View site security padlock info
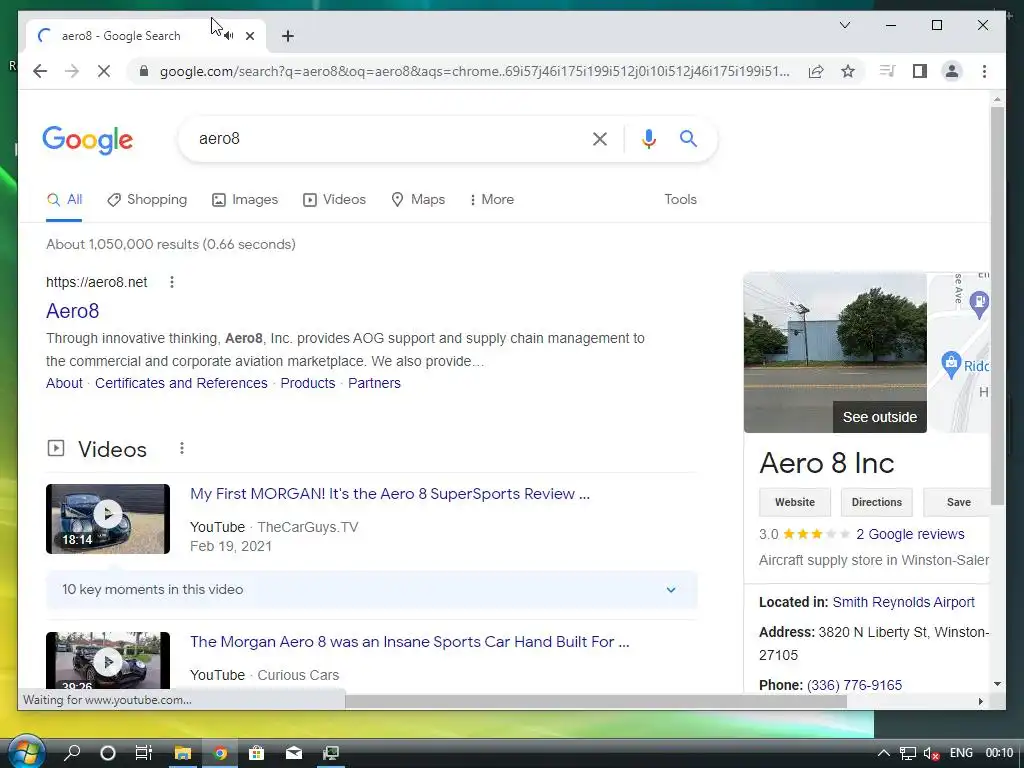Image resolution: width=1024 pixels, height=768 pixels. tap(144, 71)
